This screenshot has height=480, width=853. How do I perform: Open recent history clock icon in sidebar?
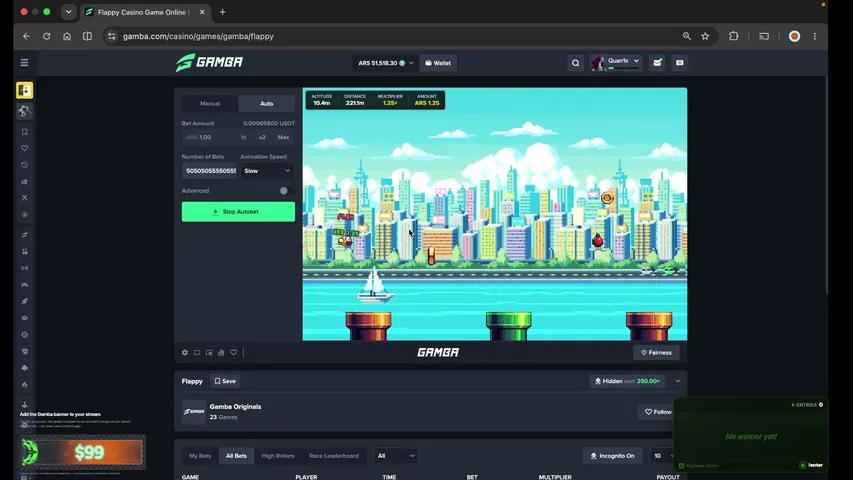pyautogui.click(x=24, y=165)
